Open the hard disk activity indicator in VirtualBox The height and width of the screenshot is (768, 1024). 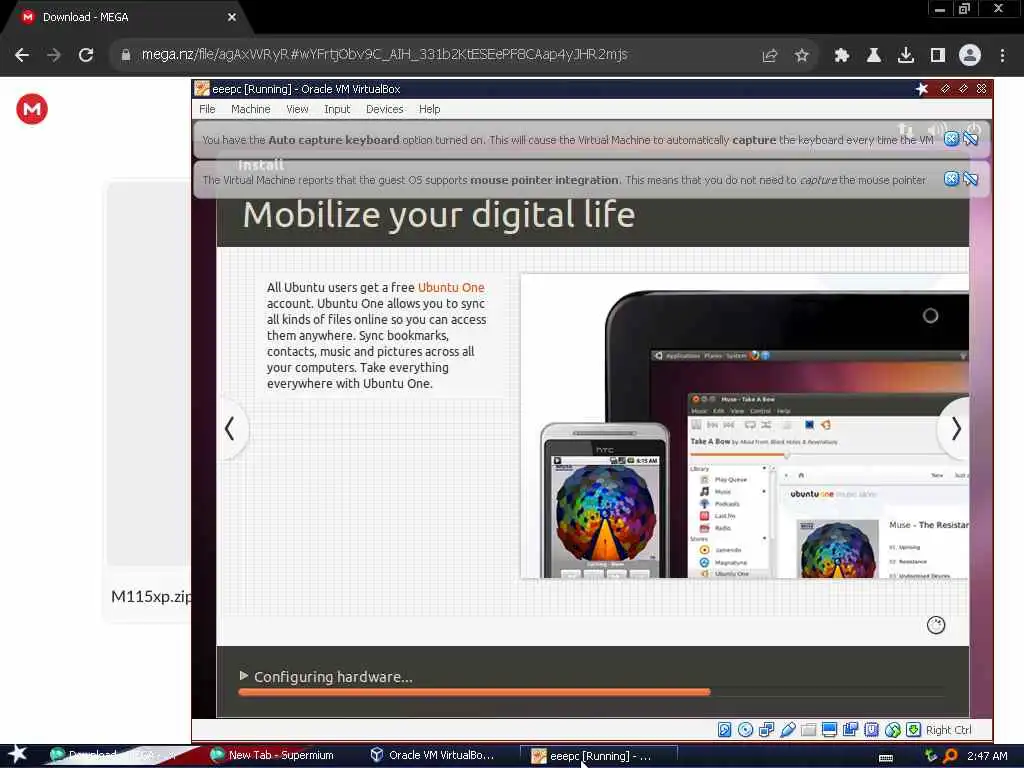724,729
